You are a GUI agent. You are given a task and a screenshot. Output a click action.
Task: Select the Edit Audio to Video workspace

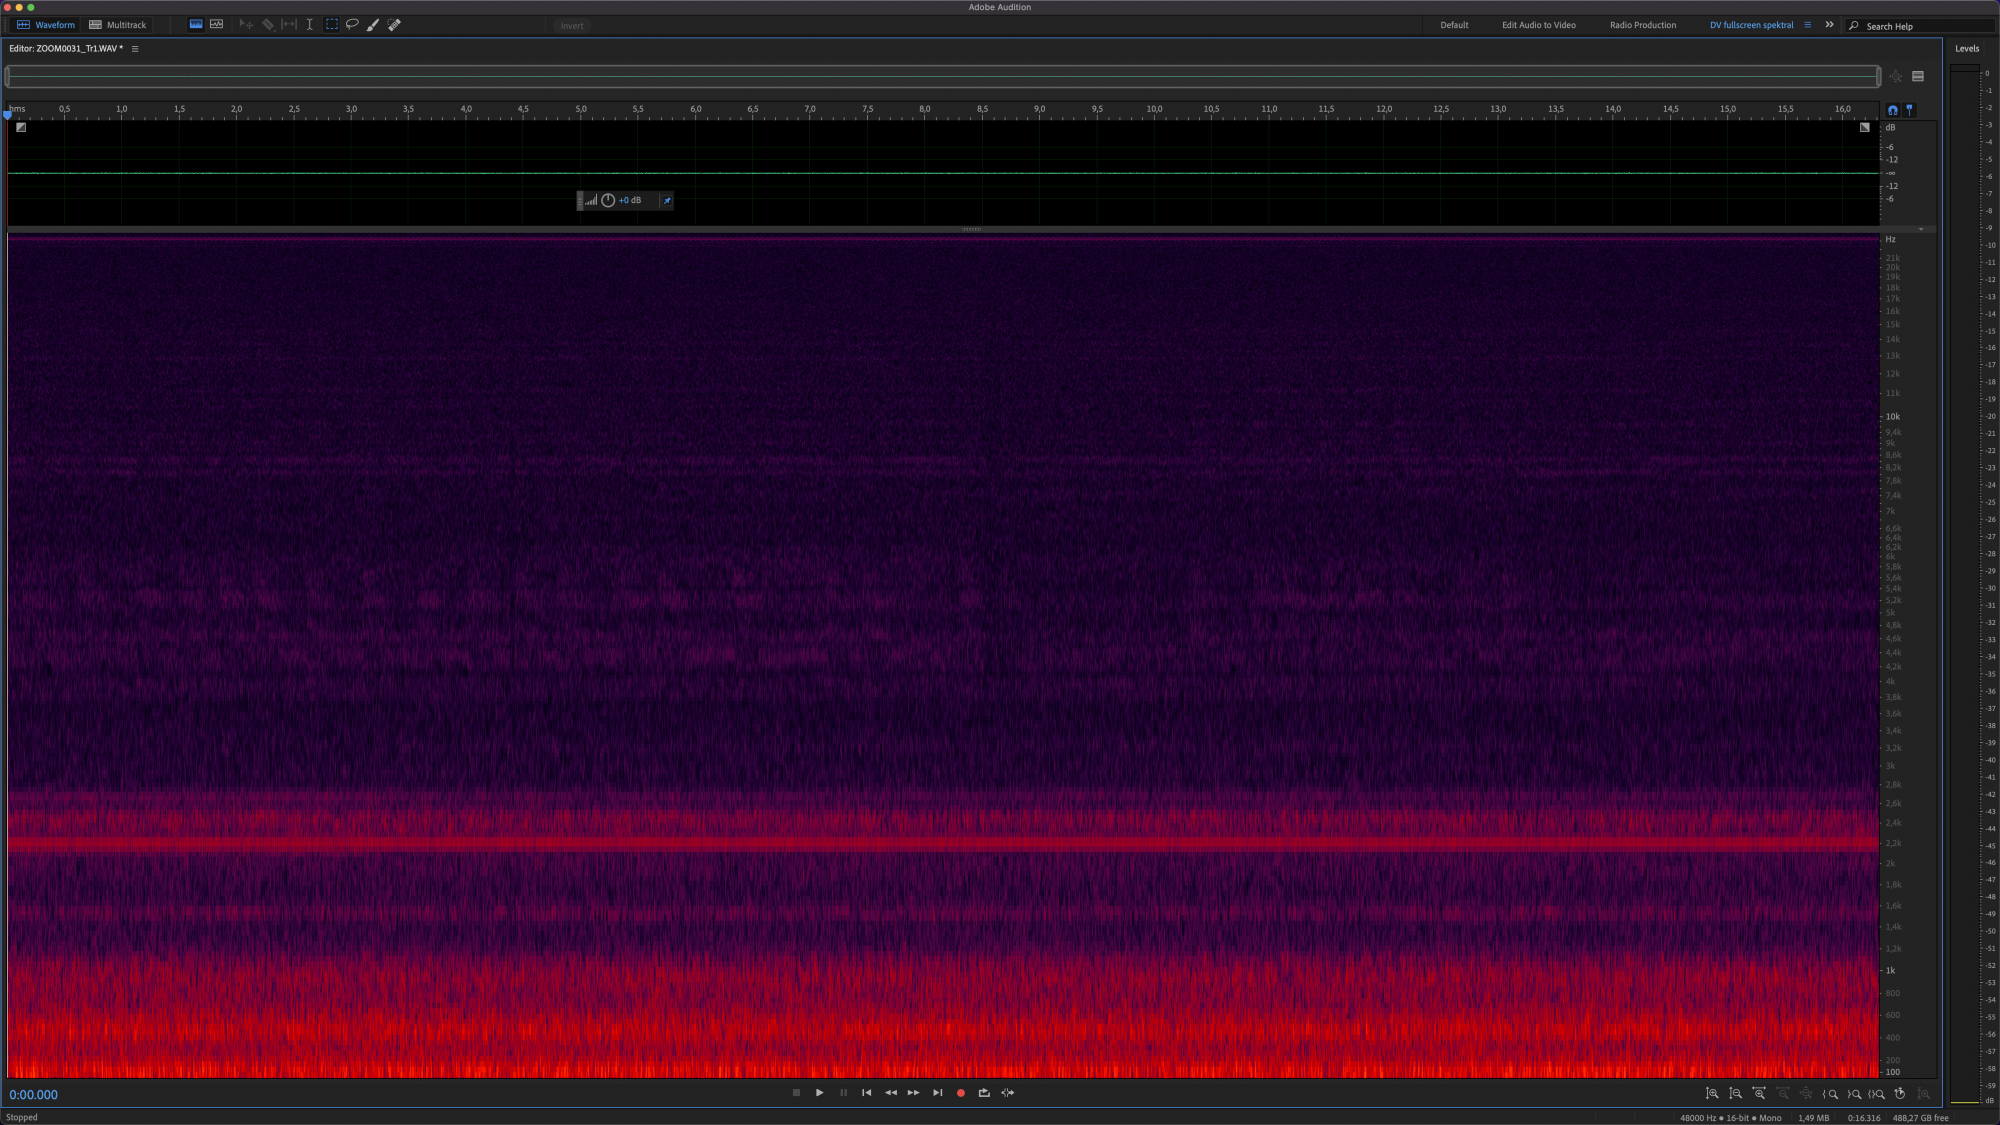click(x=1538, y=25)
